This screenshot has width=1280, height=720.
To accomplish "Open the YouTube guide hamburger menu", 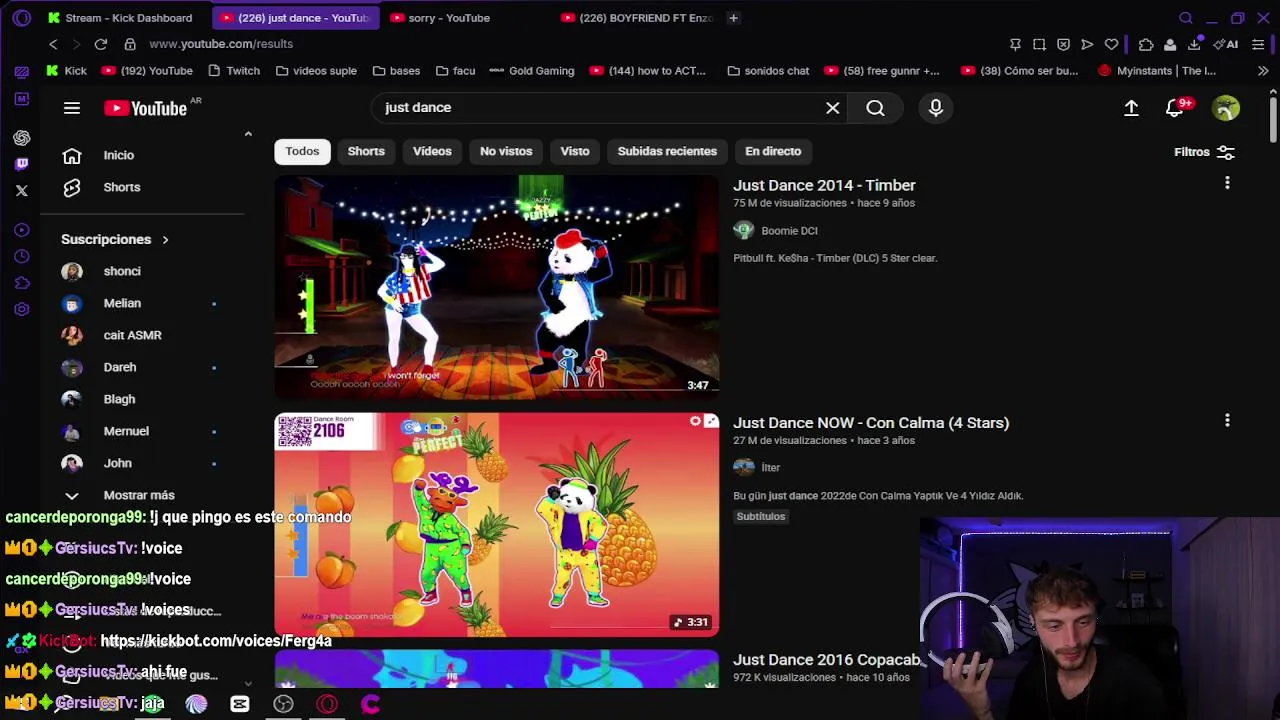I will (x=72, y=108).
